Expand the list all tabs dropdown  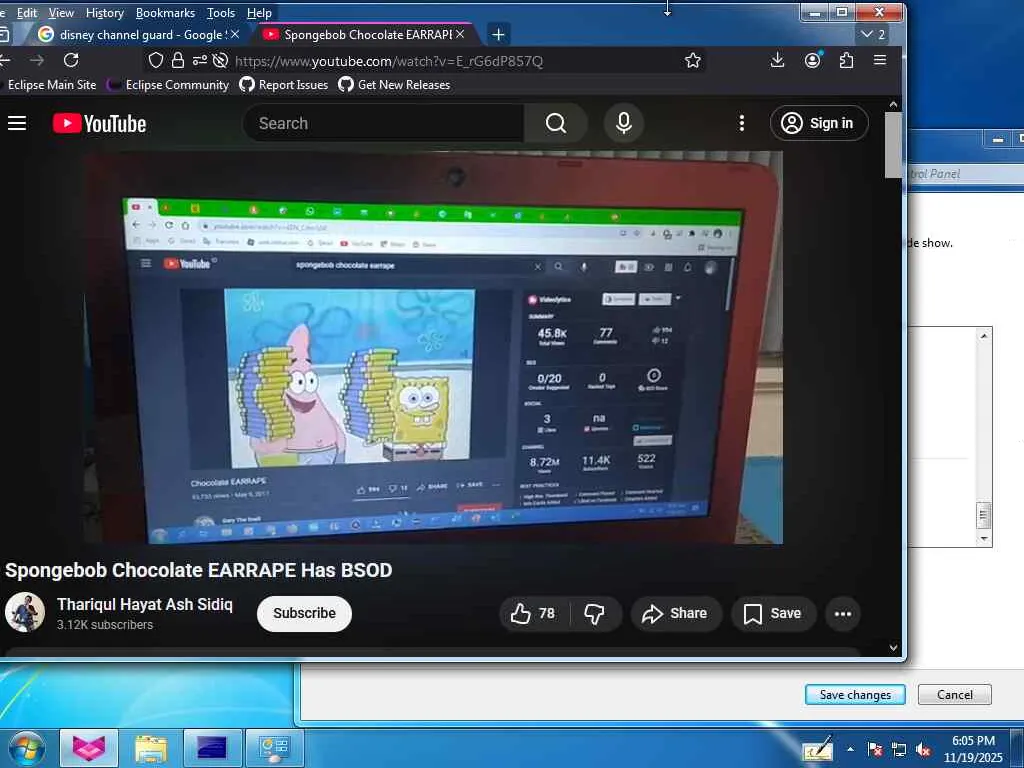873,34
